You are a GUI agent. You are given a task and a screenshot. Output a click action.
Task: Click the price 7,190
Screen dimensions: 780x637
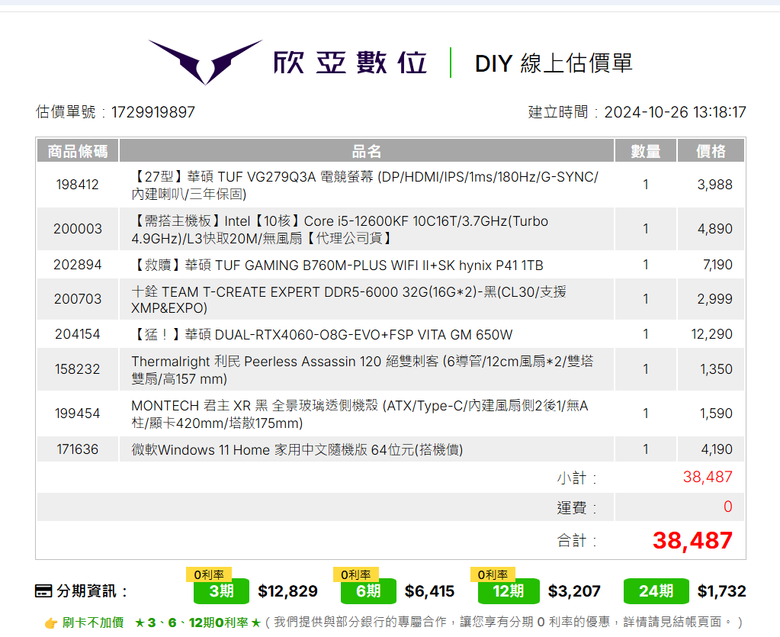(x=717, y=265)
